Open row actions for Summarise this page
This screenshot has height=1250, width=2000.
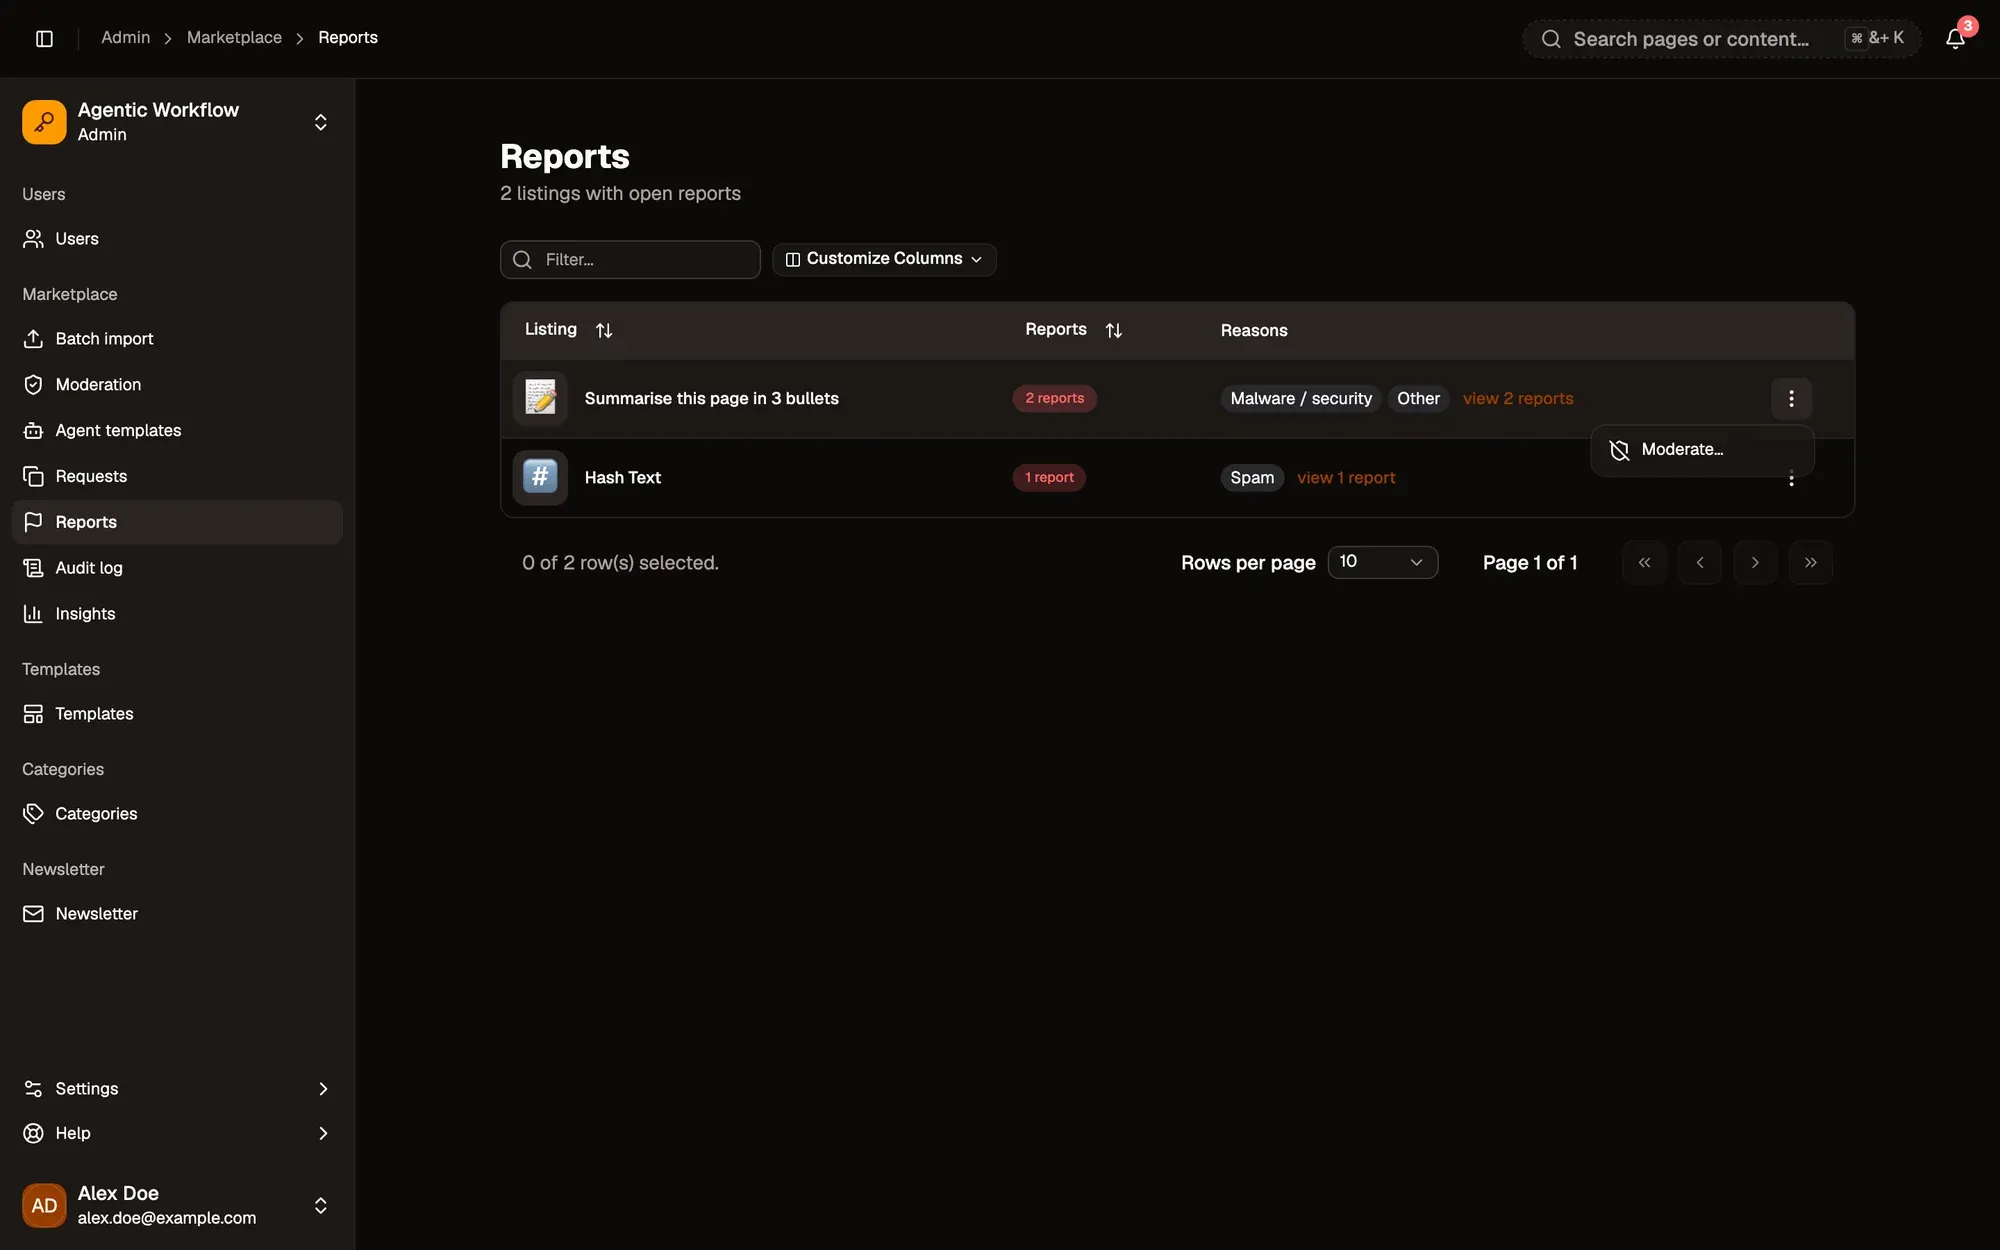(1791, 398)
